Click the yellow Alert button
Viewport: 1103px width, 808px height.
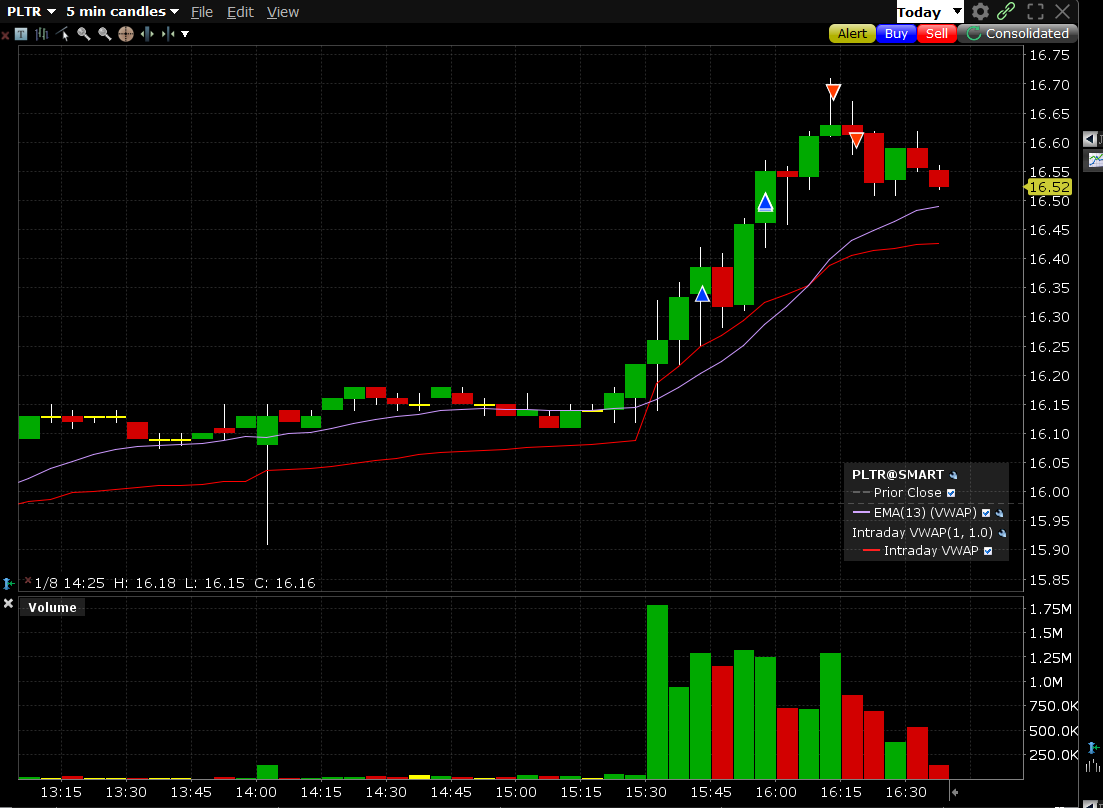[852, 34]
